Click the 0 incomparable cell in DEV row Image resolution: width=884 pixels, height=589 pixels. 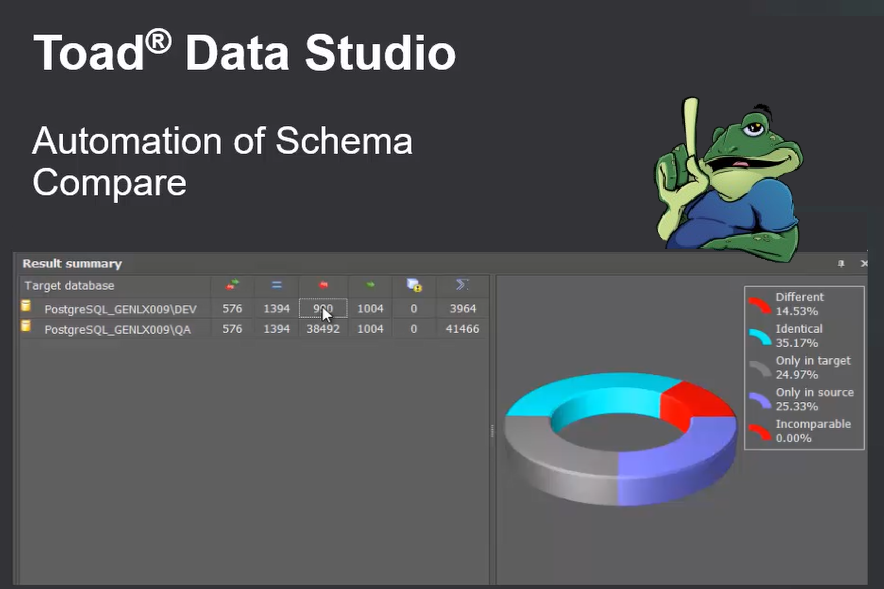click(x=414, y=309)
